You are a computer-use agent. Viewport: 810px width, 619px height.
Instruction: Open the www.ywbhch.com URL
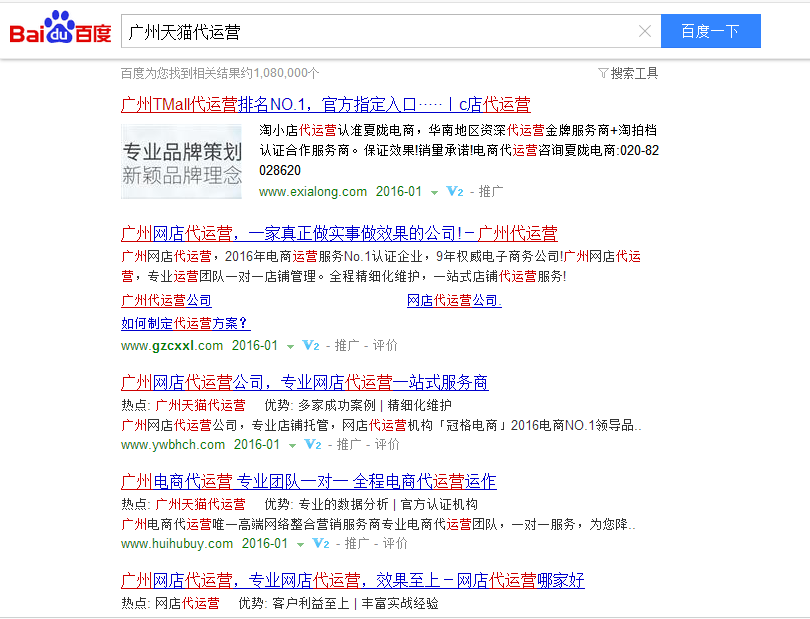[x=173, y=445]
